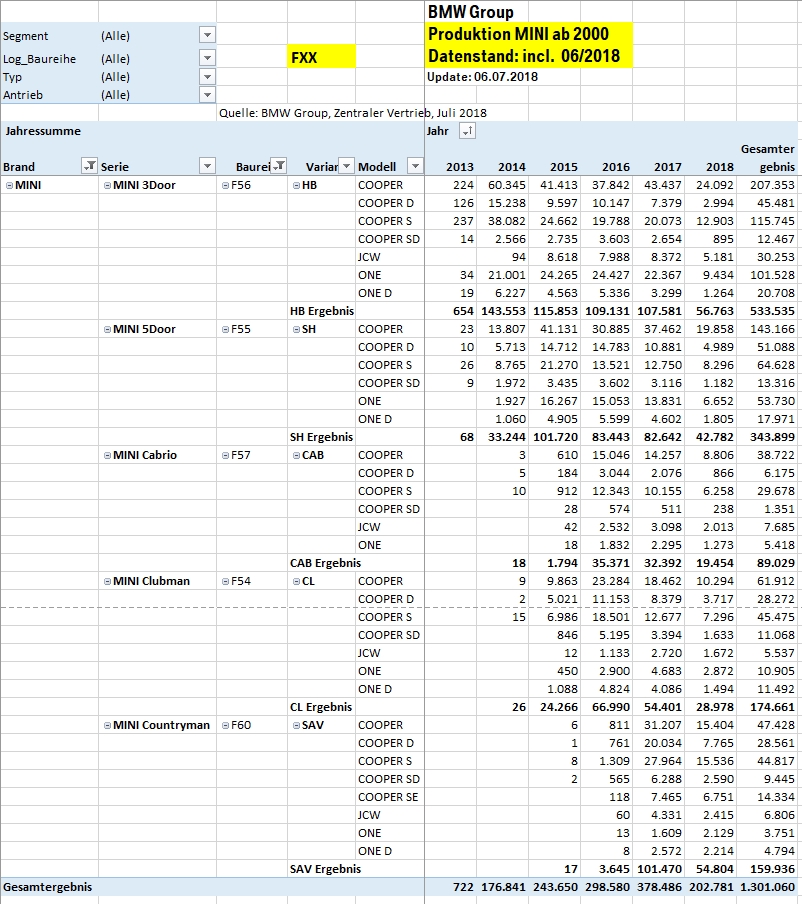Collapse the CL variant group
Image resolution: width=802 pixels, height=904 pixels.
tap(296, 582)
